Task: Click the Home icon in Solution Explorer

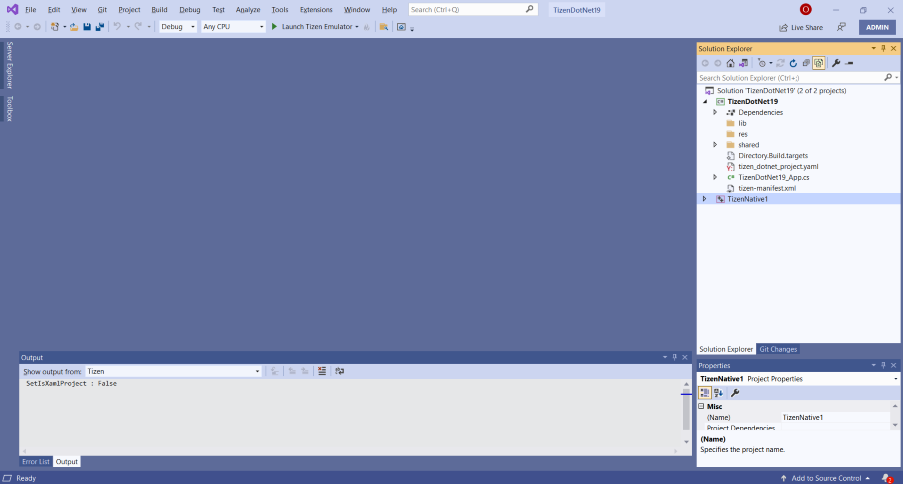Action: (730, 63)
